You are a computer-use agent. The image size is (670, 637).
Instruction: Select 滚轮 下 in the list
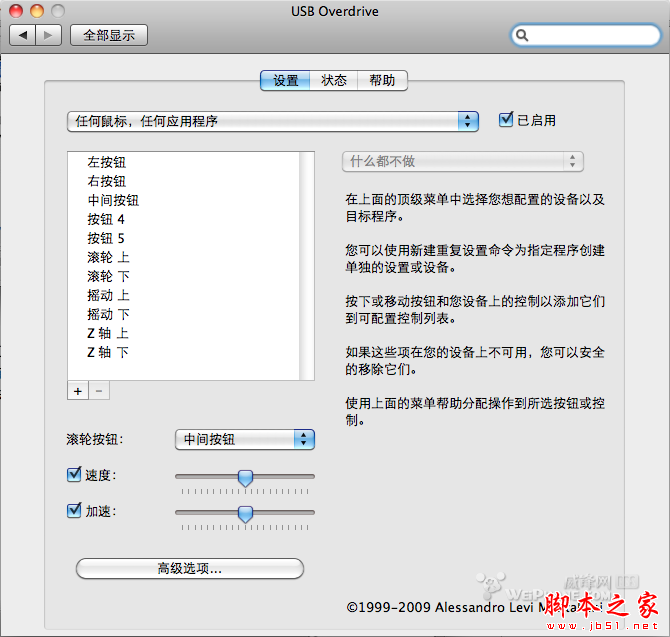184,276
